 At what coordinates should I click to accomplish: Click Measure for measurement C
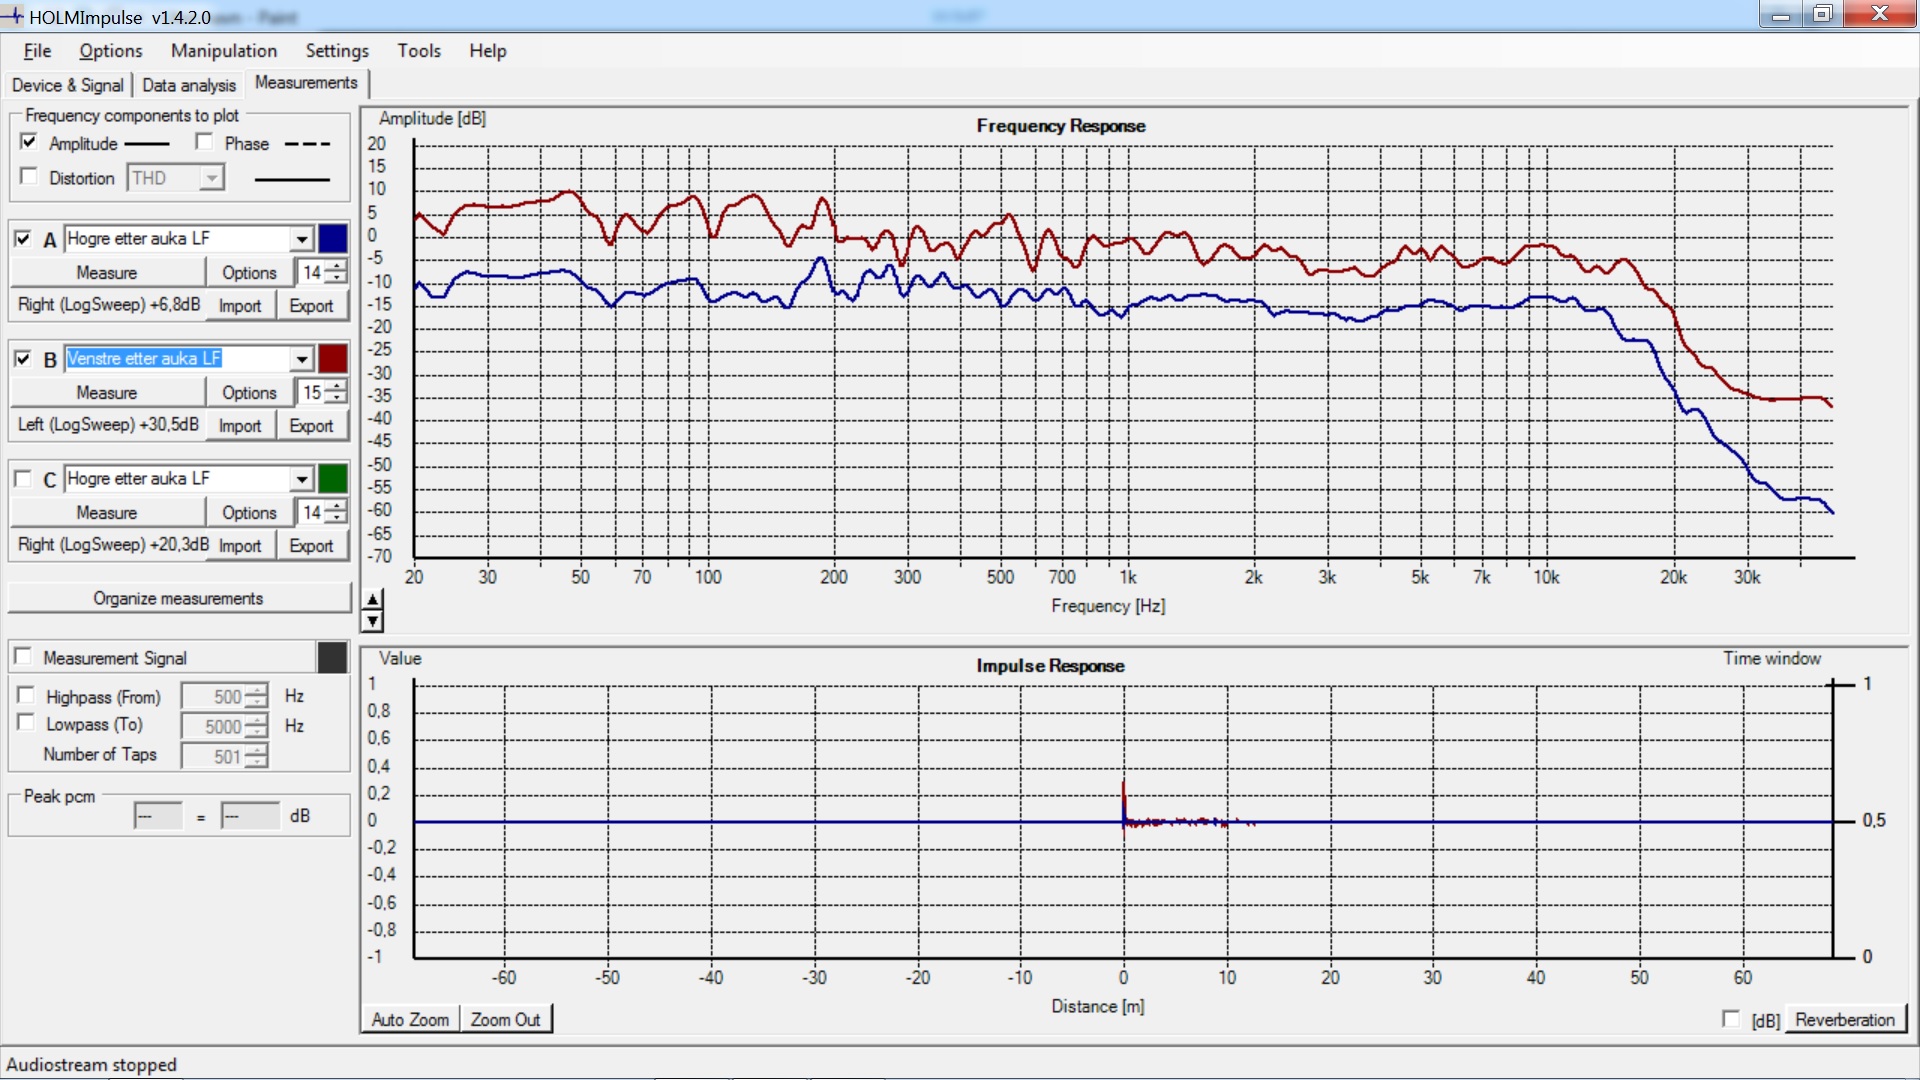point(107,512)
